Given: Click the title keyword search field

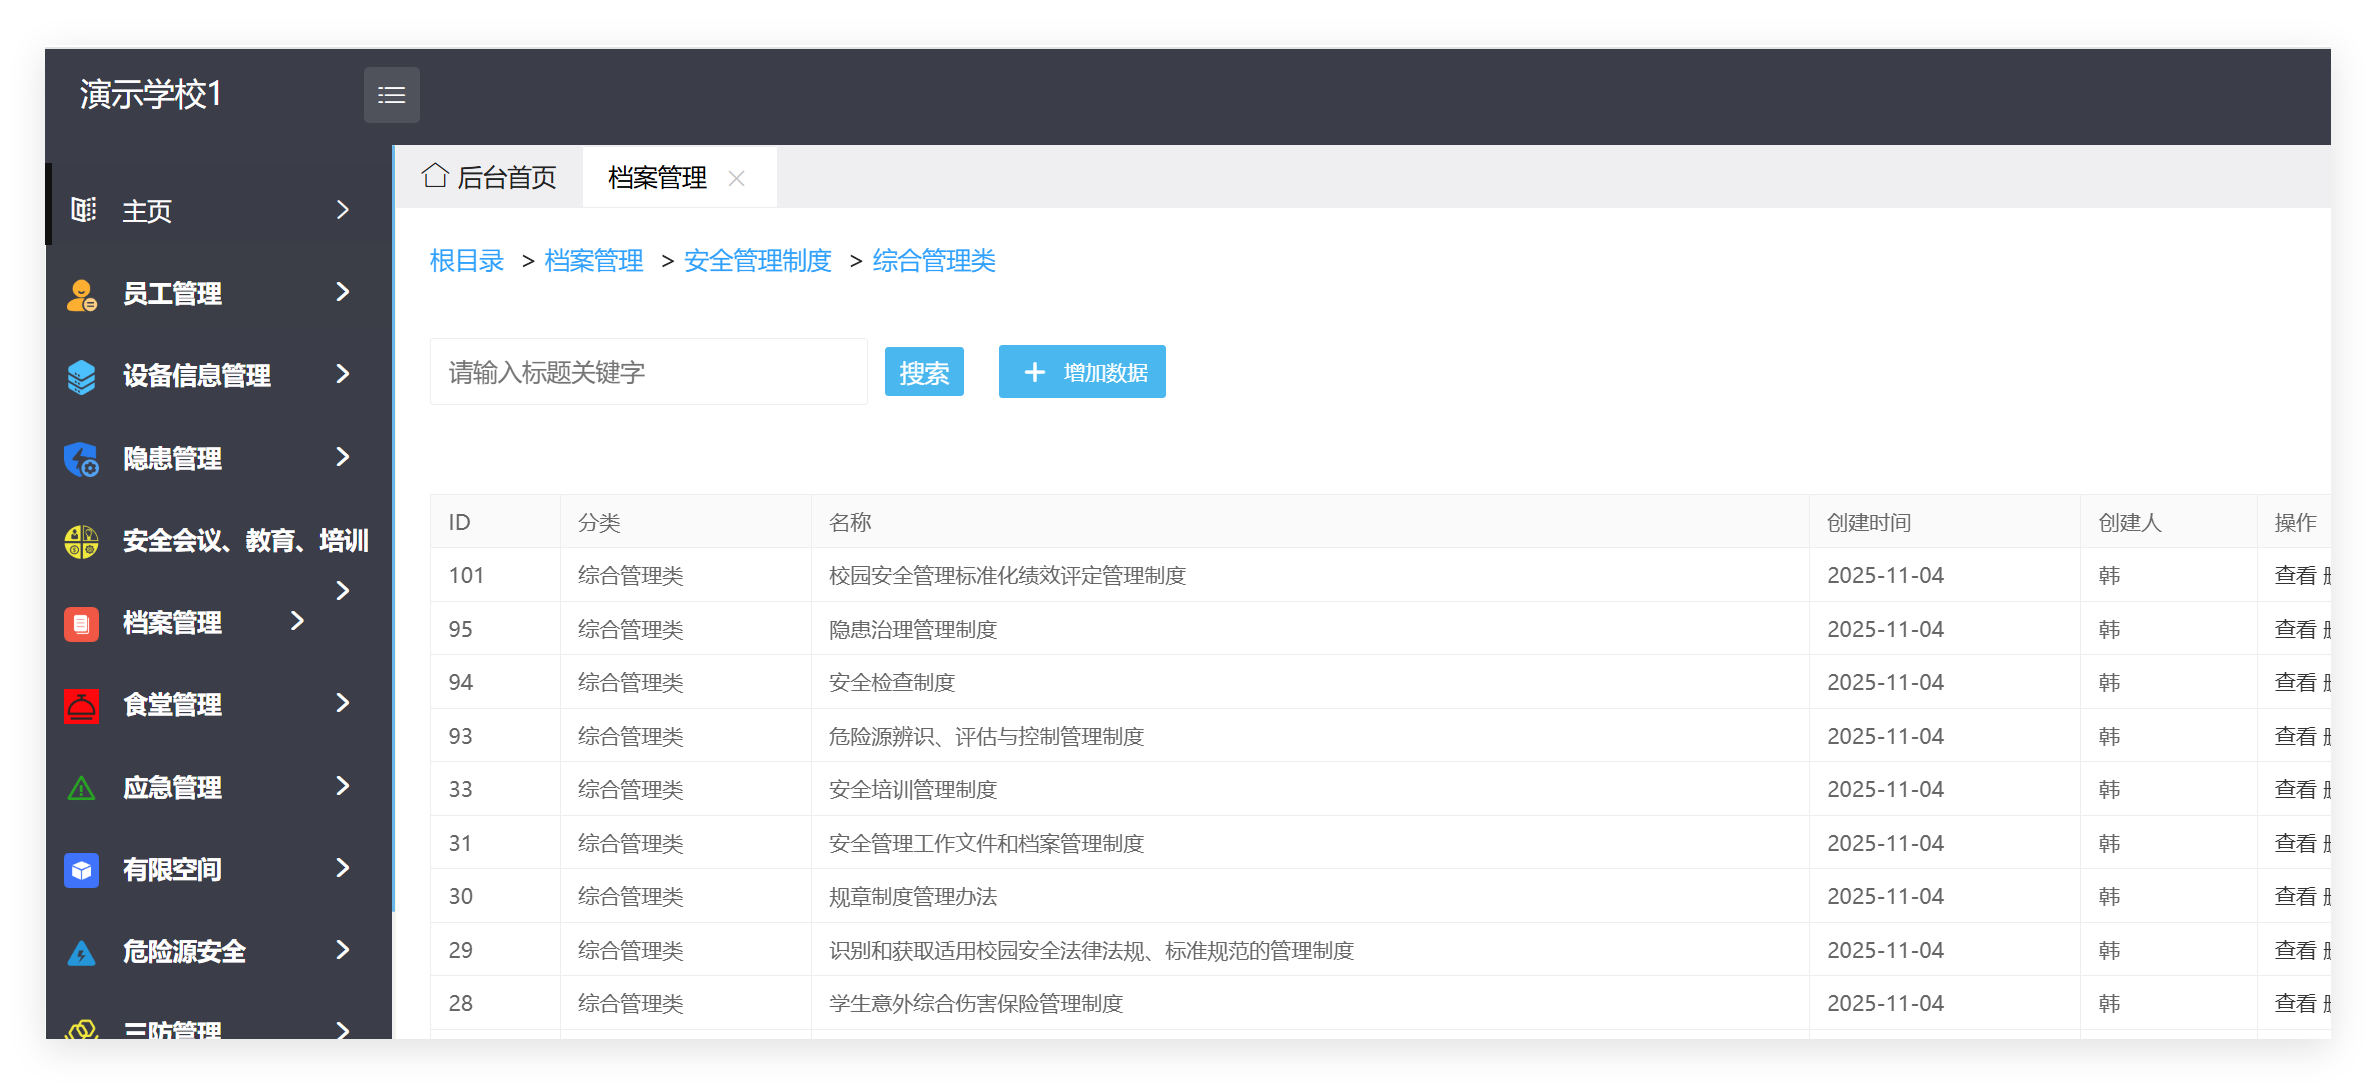Looking at the screenshot, I should click(648, 371).
